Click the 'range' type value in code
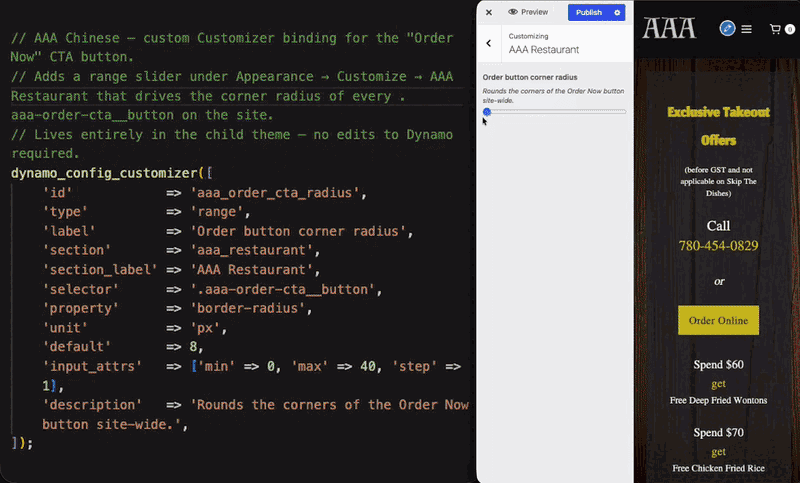Screen dimensions: 800x483 click(x=217, y=212)
